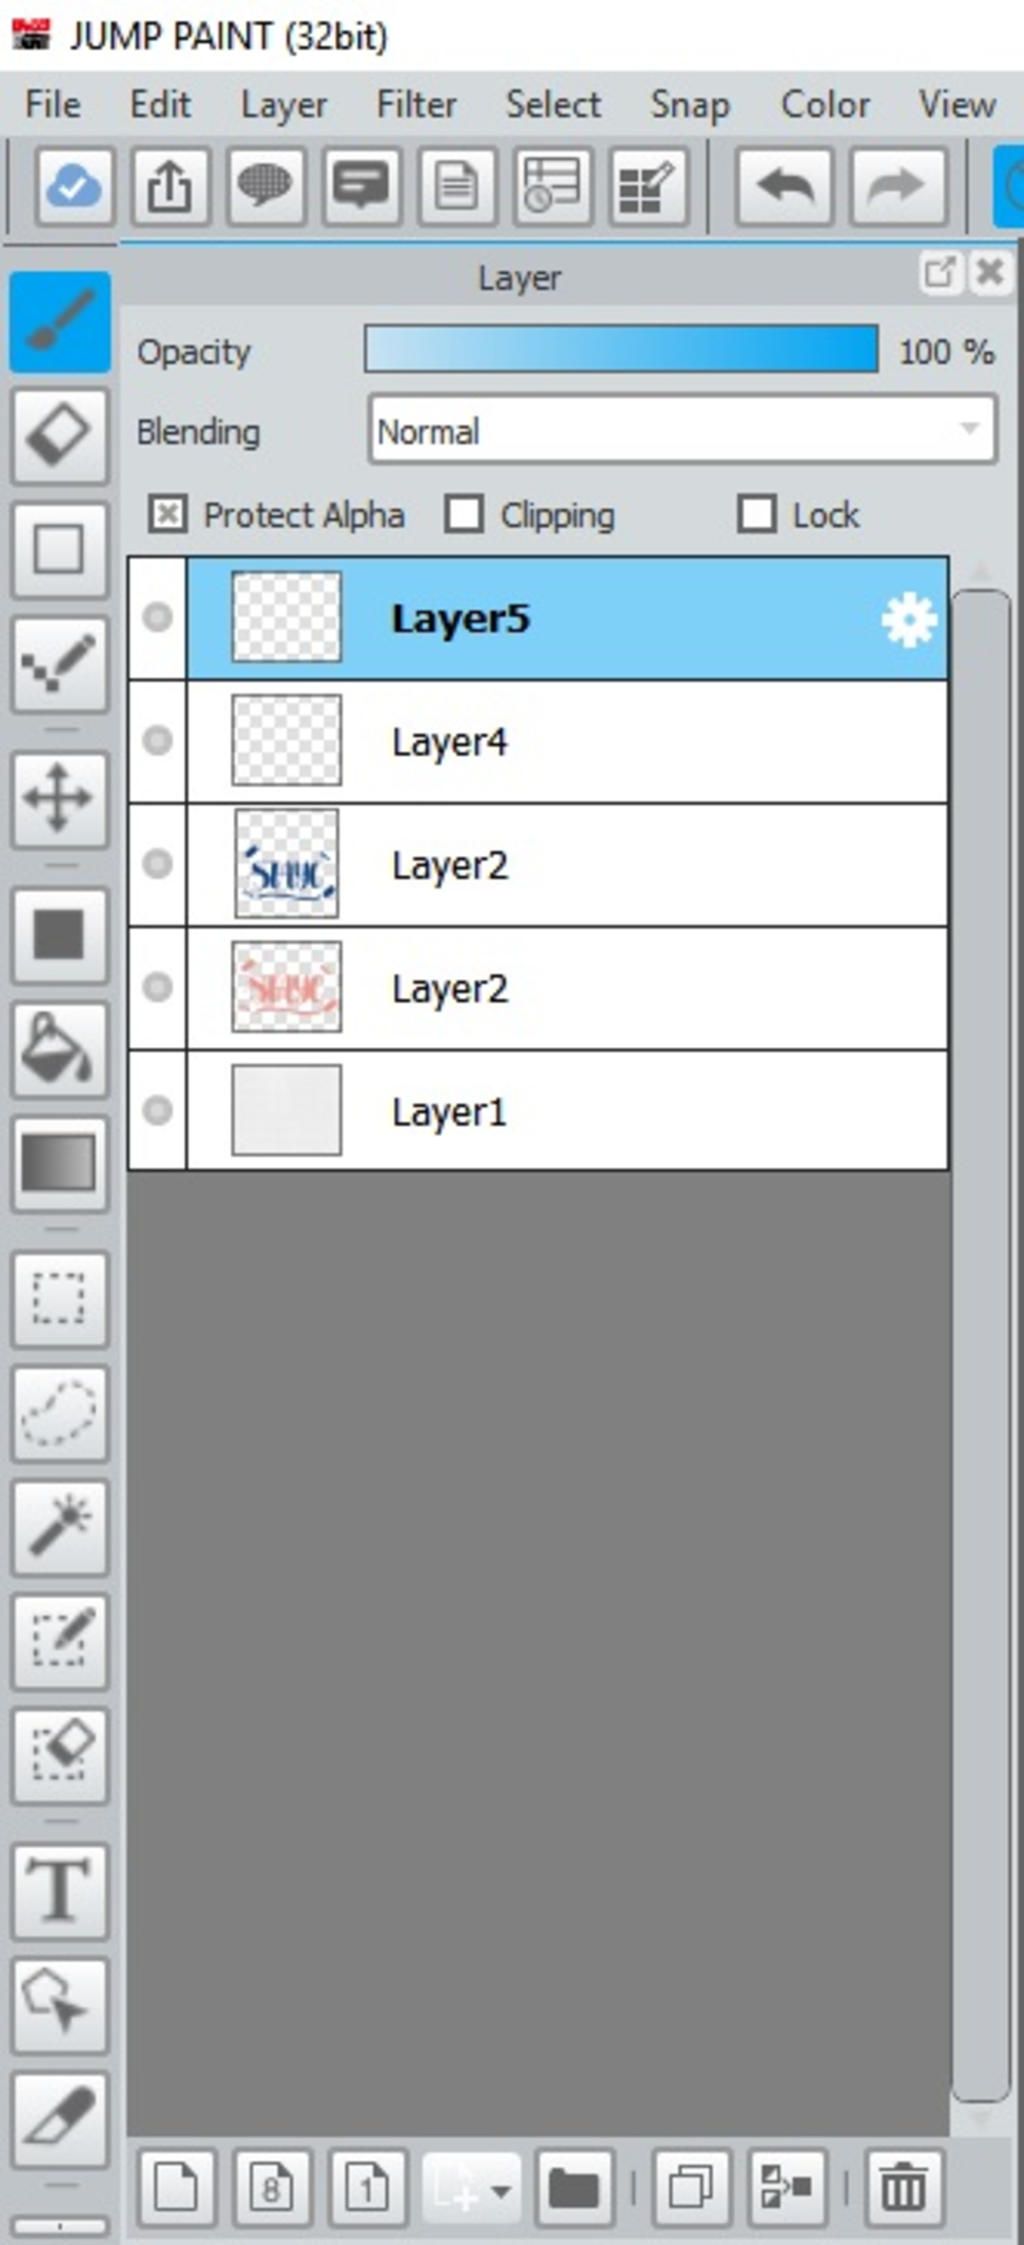Open the Filter menu

416,105
